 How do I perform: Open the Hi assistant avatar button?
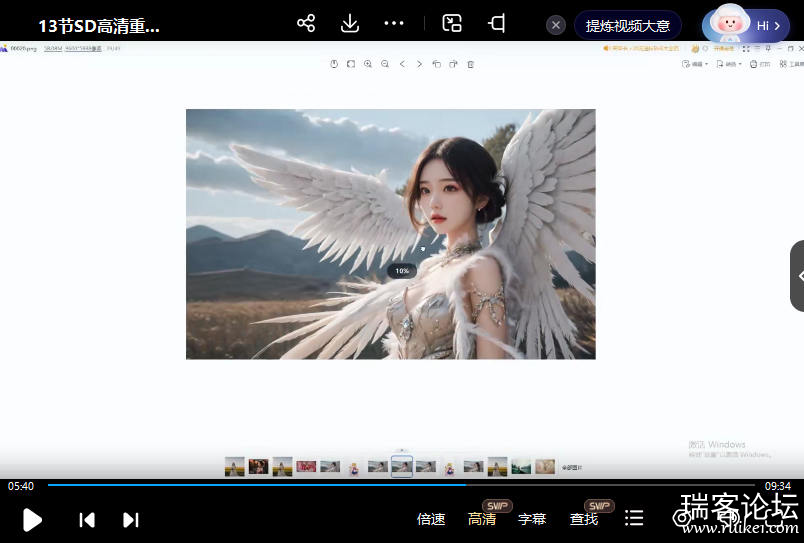[x=745, y=25]
